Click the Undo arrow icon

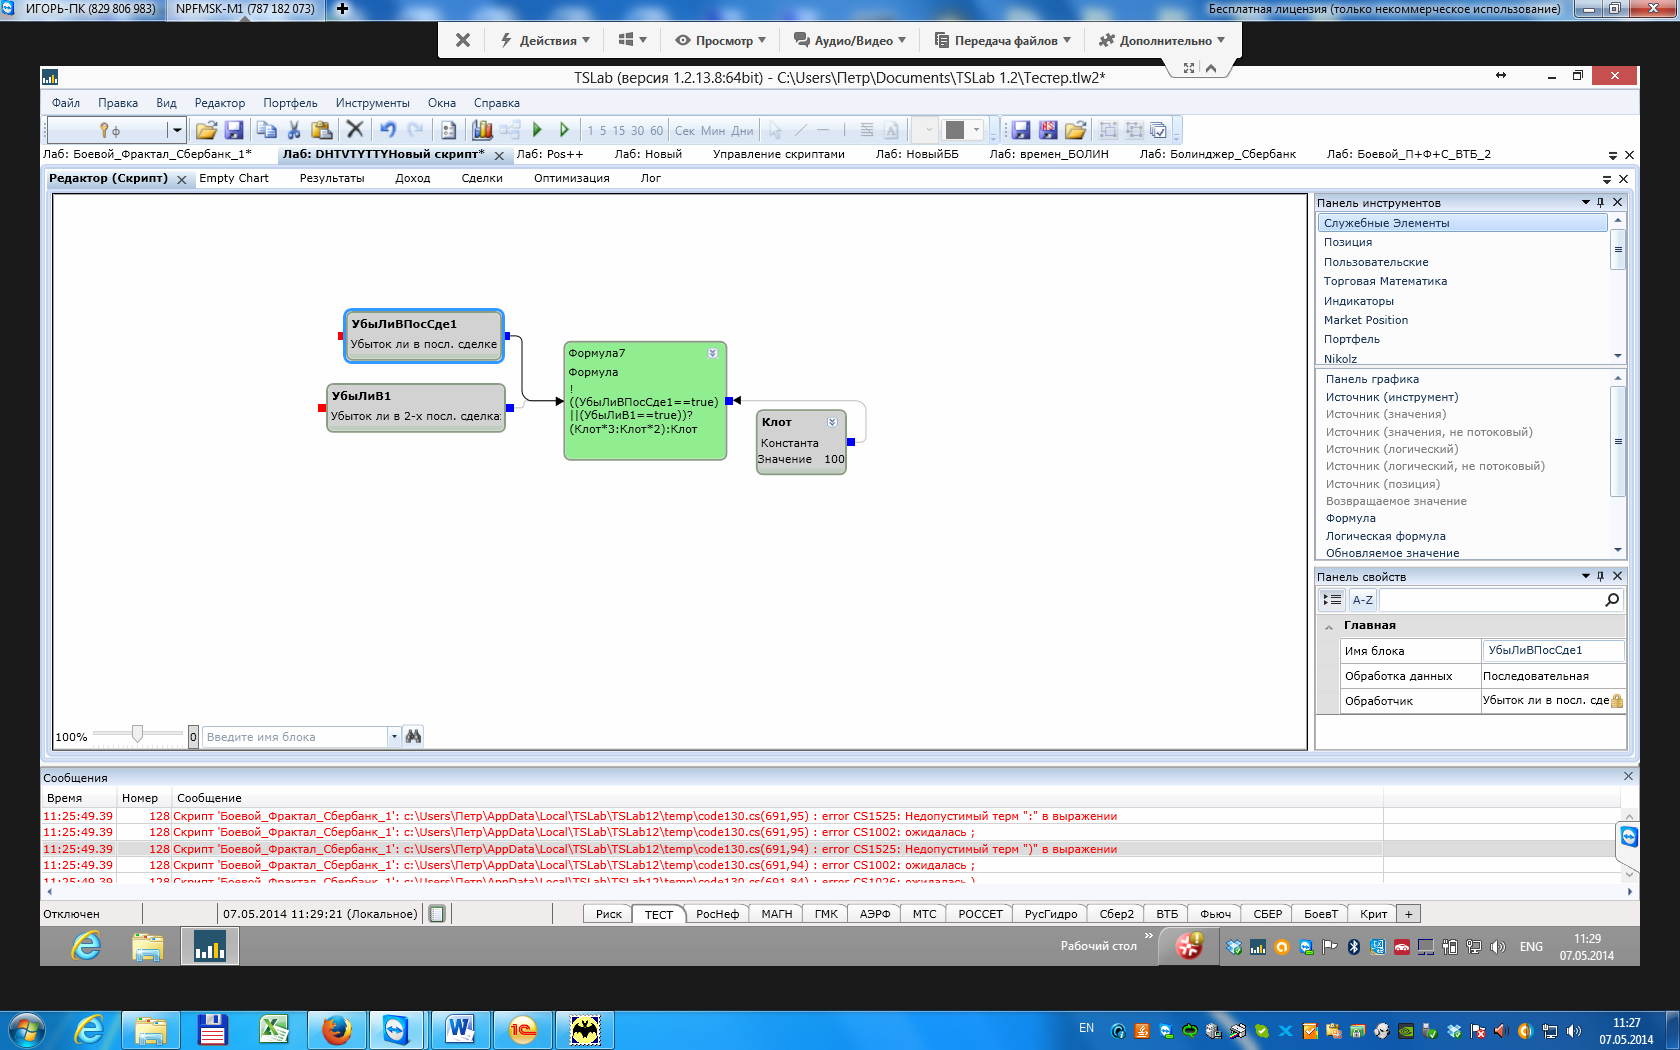coord(388,130)
